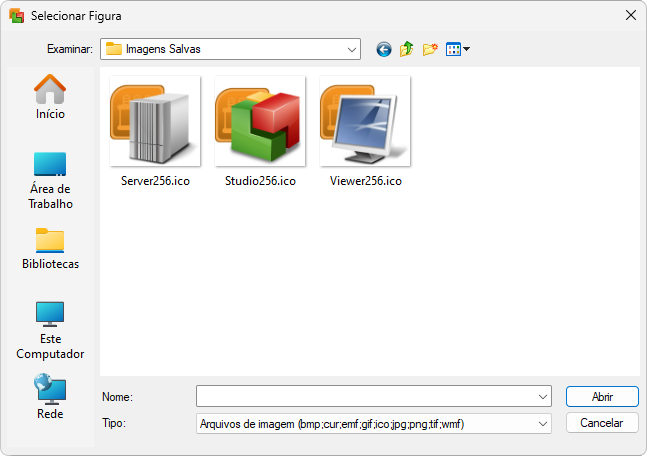Go back to the last visited folder
This screenshot has height=456, width=647.
coord(383,49)
